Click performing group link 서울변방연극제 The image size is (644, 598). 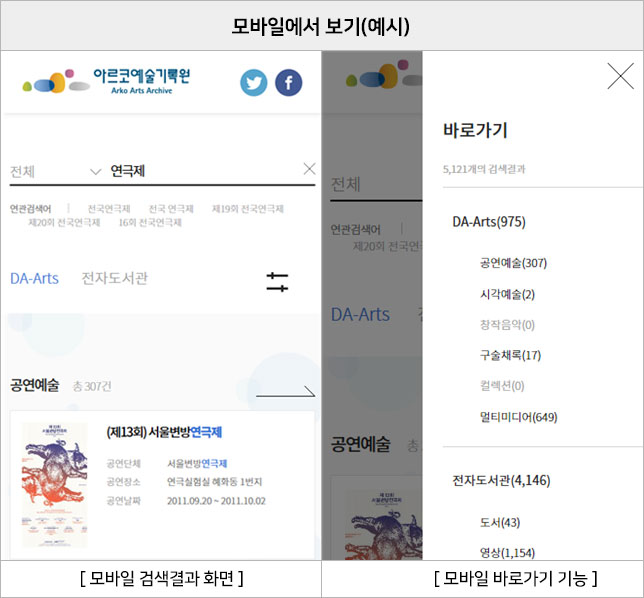(197, 464)
